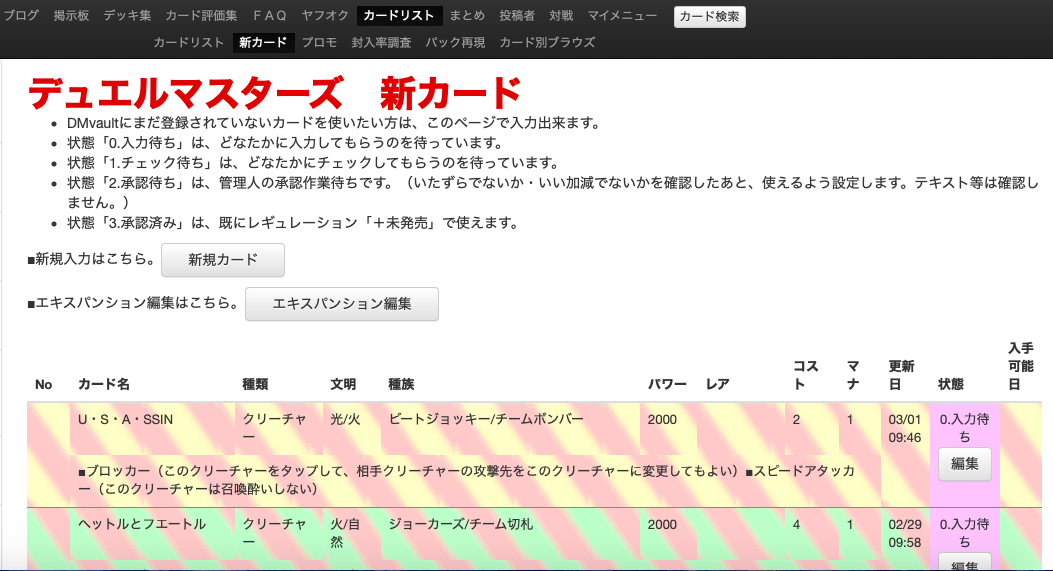Click 編集 button in ヘットルとフエートル row
The image size is (1053, 571).
pyautogui.click(x=964, y=563)
